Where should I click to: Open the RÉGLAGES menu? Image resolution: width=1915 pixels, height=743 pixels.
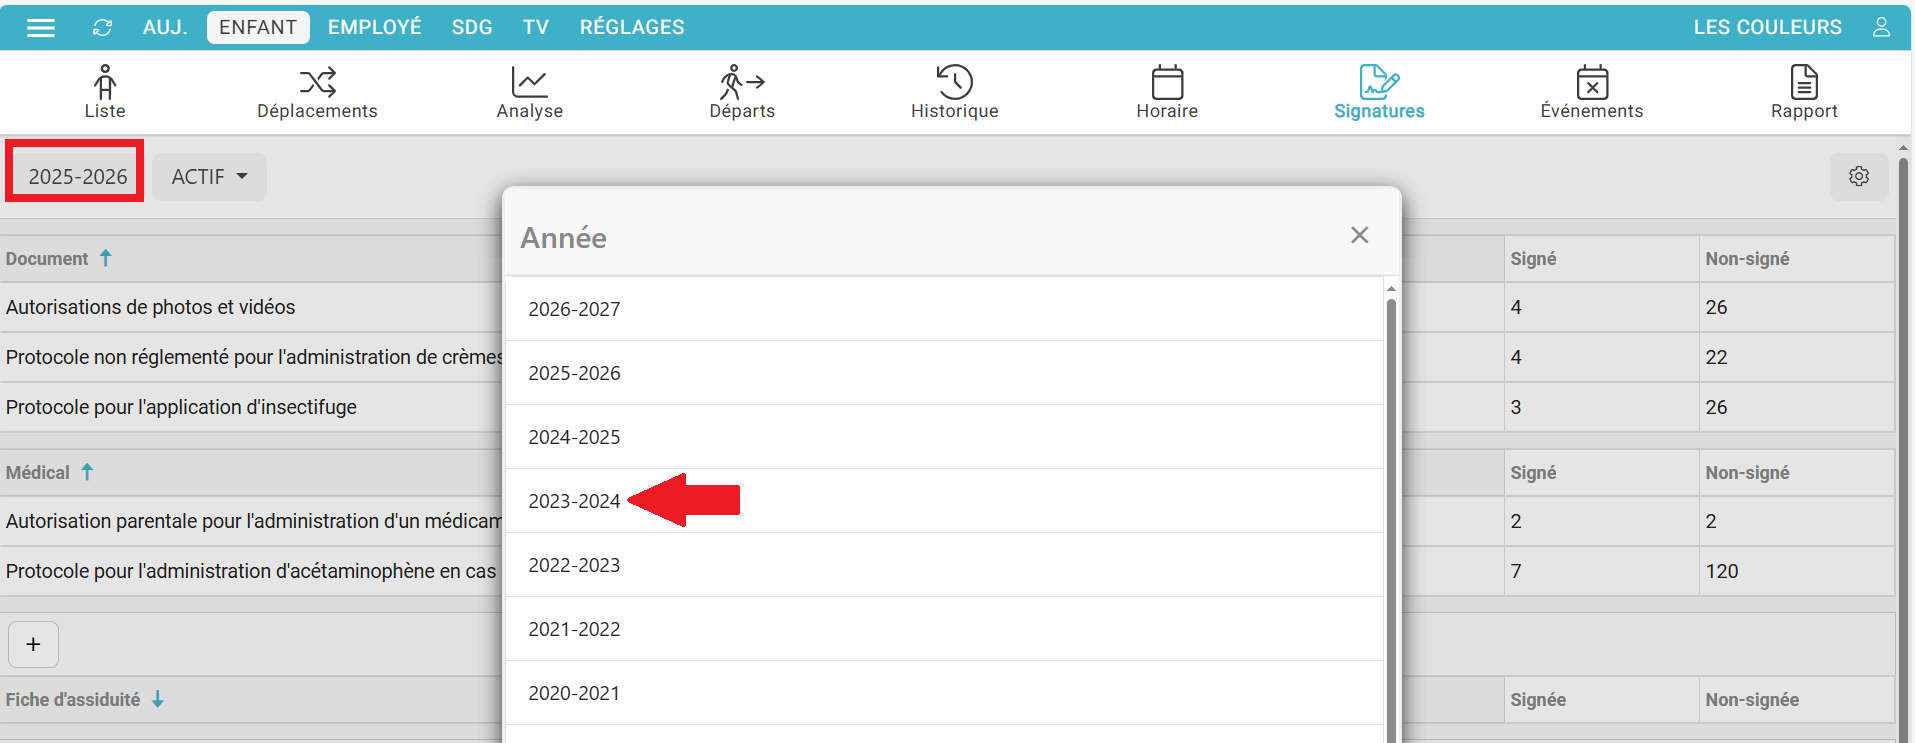click(x=632, y=28)
